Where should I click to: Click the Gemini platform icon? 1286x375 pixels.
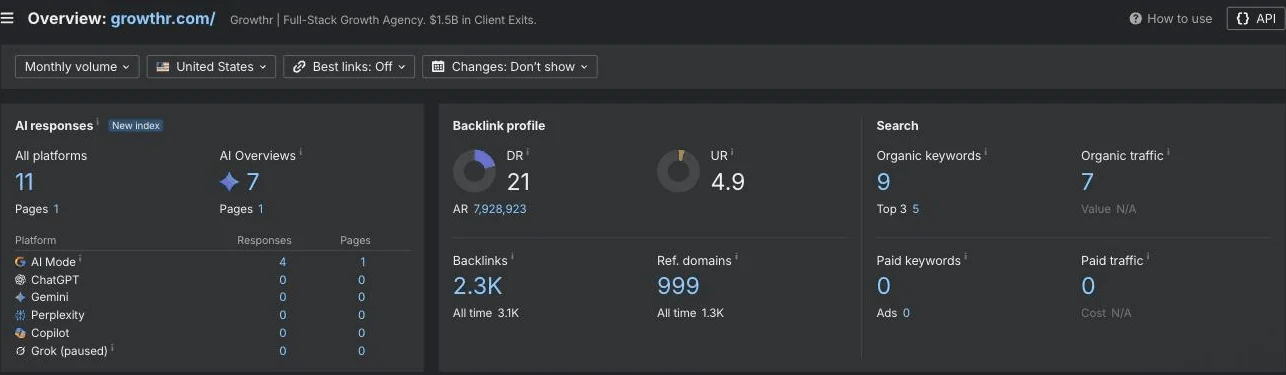tap(20, 297)
